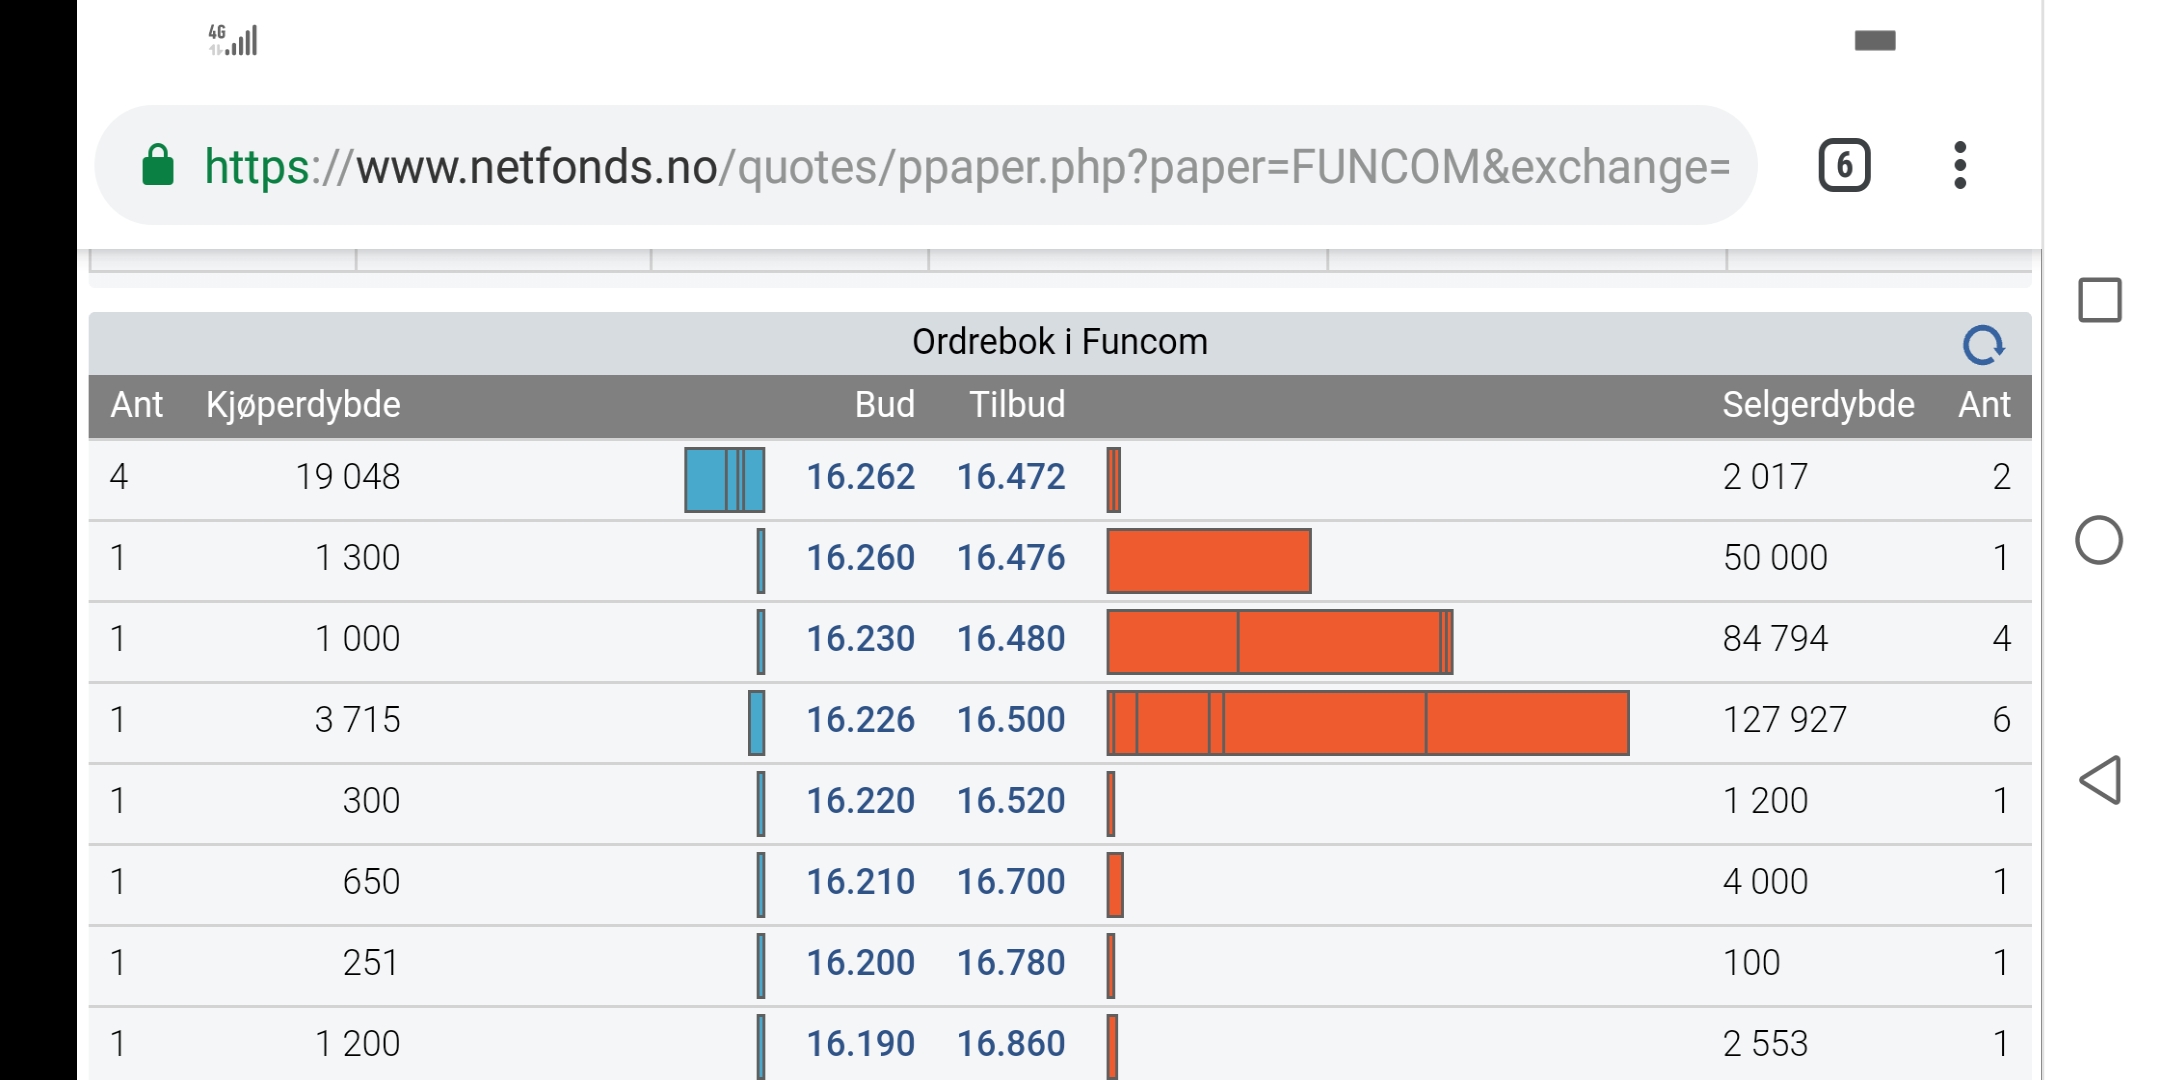Image resolution: width=2159 pixels, height=1080 pixels.
Task: Tap the green secure lock icon
Action: pyautogui.click(x=158, y=165)
